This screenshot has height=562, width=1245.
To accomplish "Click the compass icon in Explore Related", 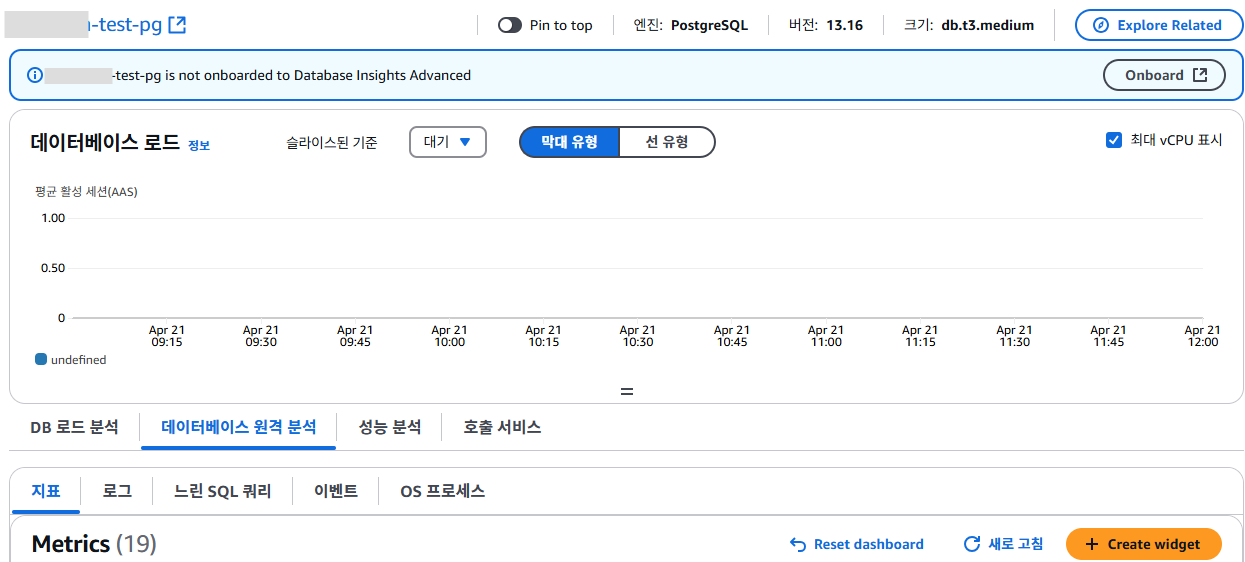I will pos(1101,25).
